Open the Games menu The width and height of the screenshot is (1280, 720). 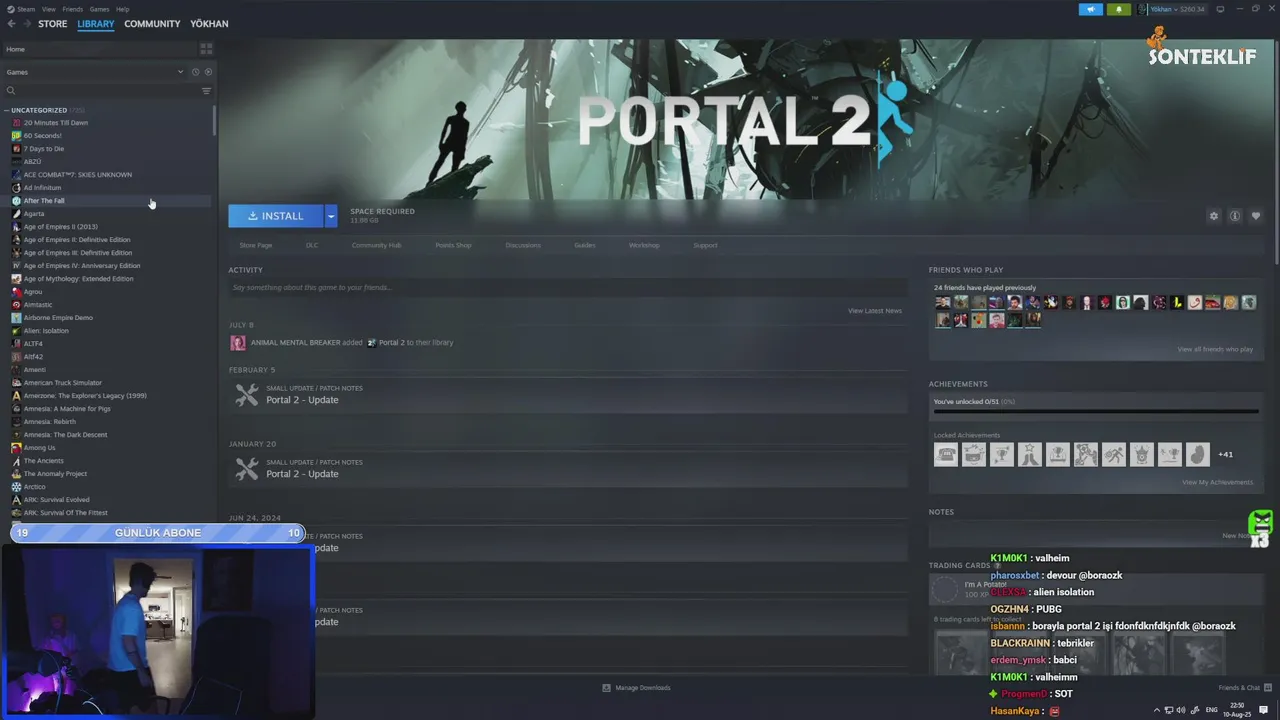pyautogui.click(x=99, y=9)
